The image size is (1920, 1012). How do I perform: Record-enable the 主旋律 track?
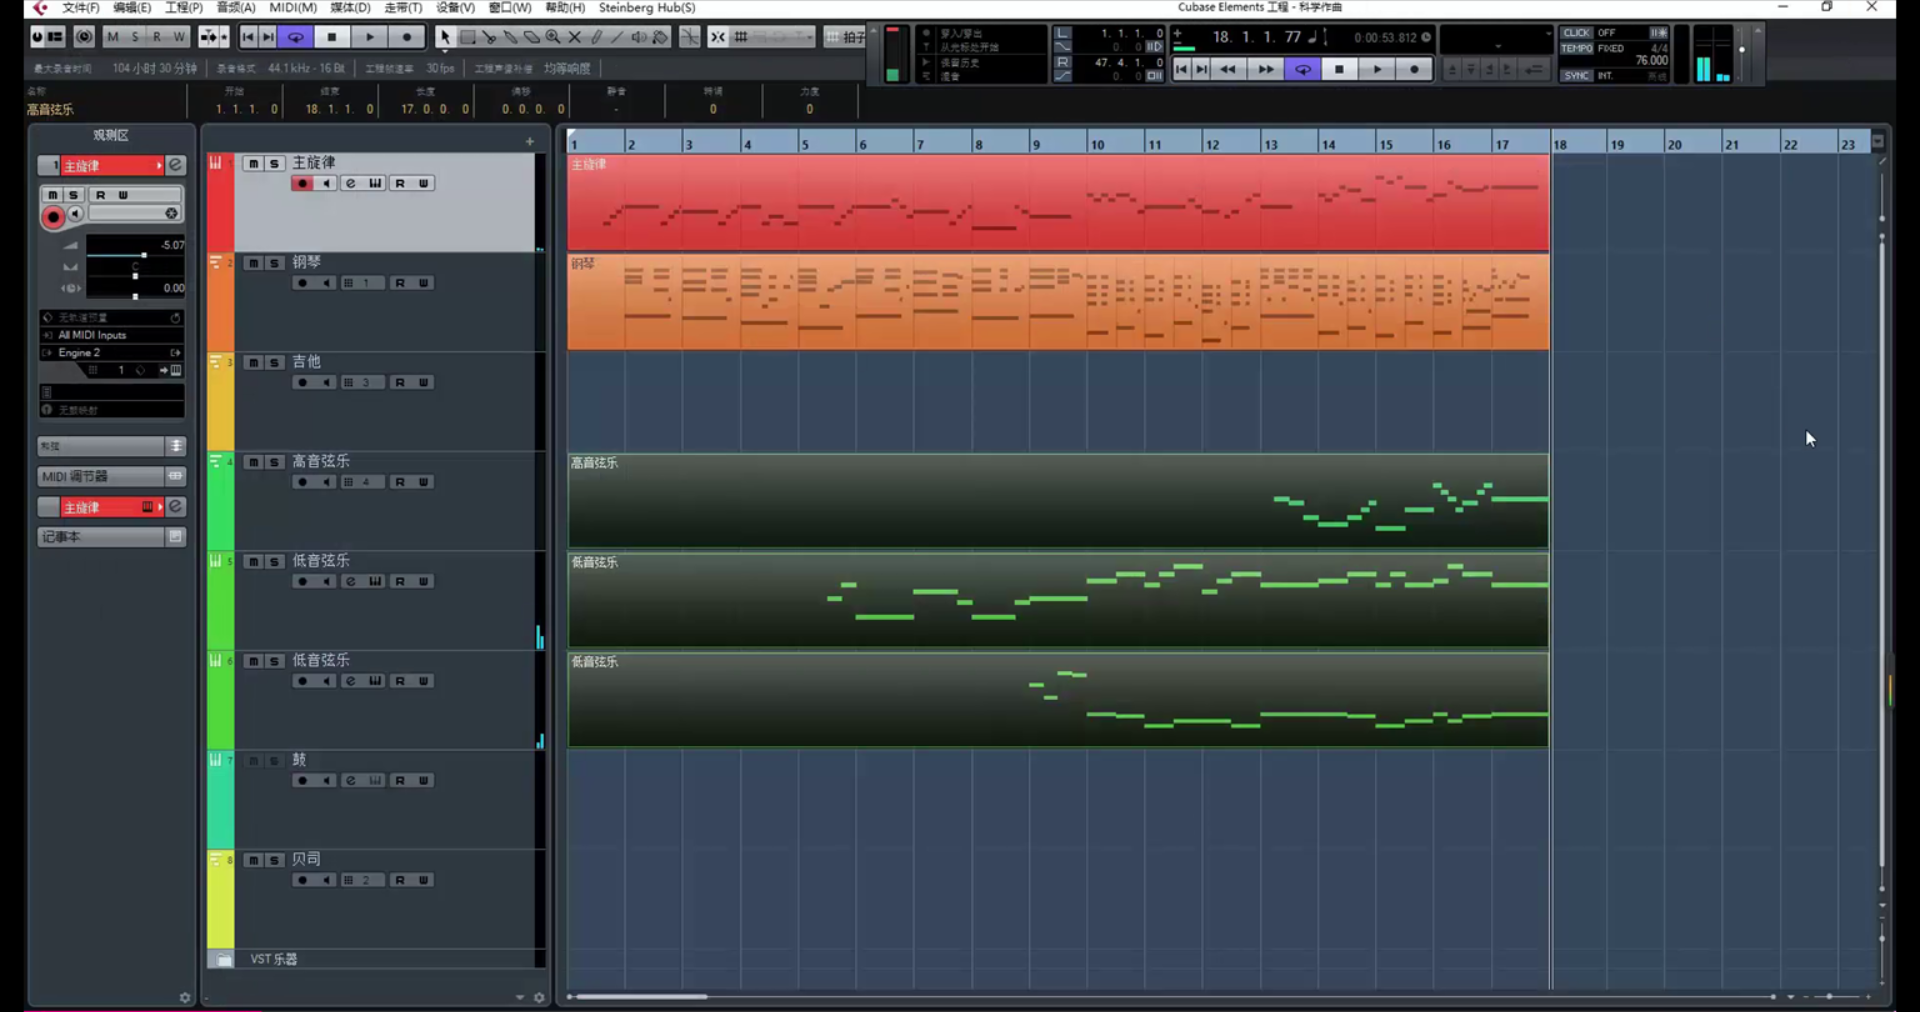click(x=302, y=183)
